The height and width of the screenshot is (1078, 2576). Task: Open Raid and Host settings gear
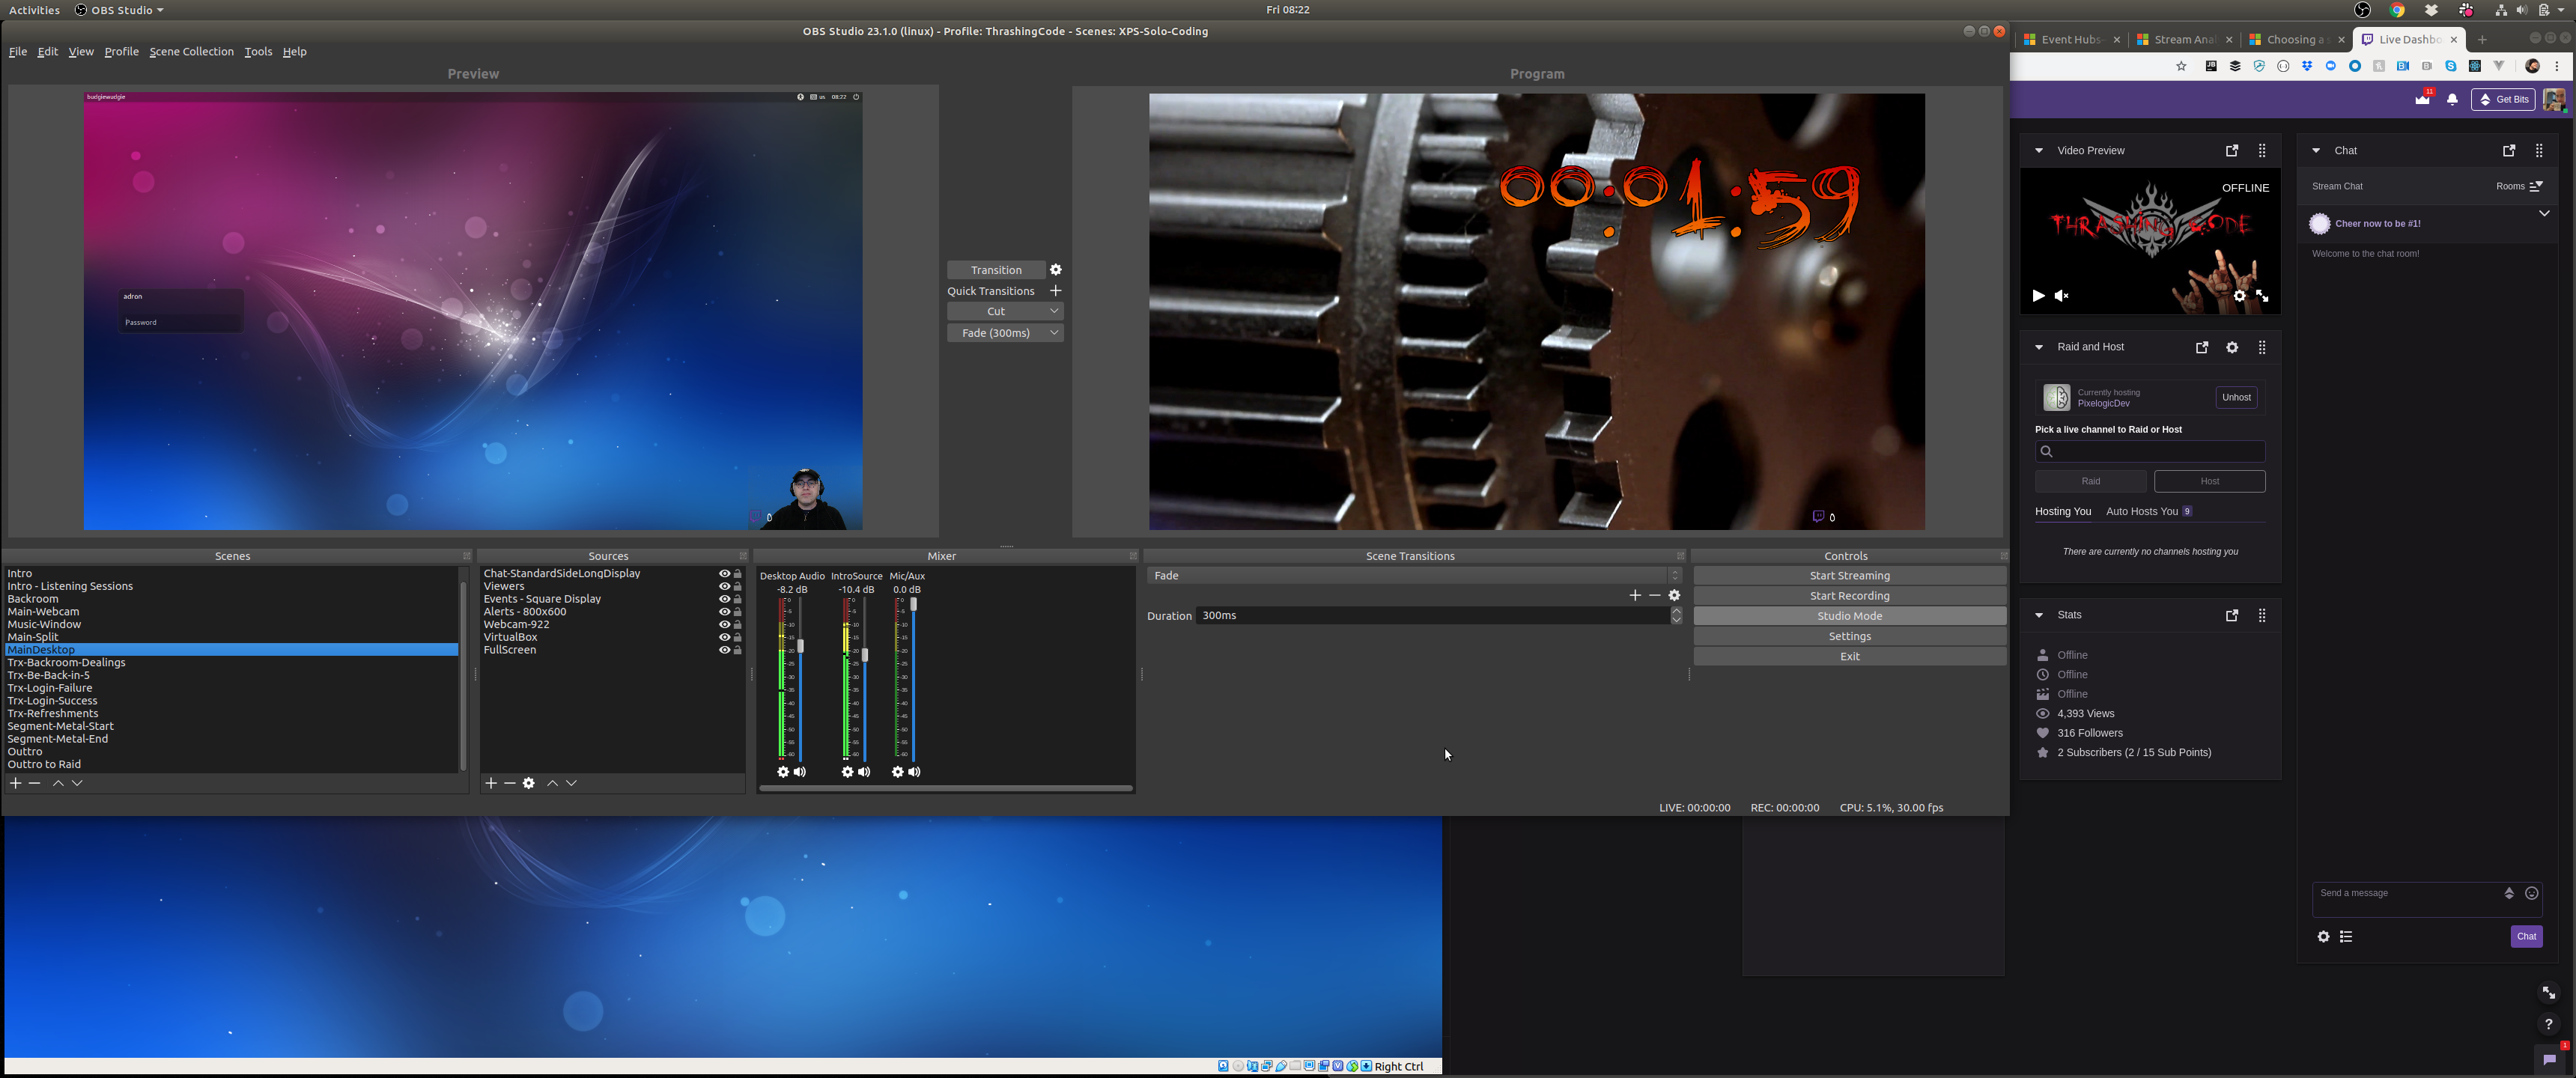click(2232, 347)
